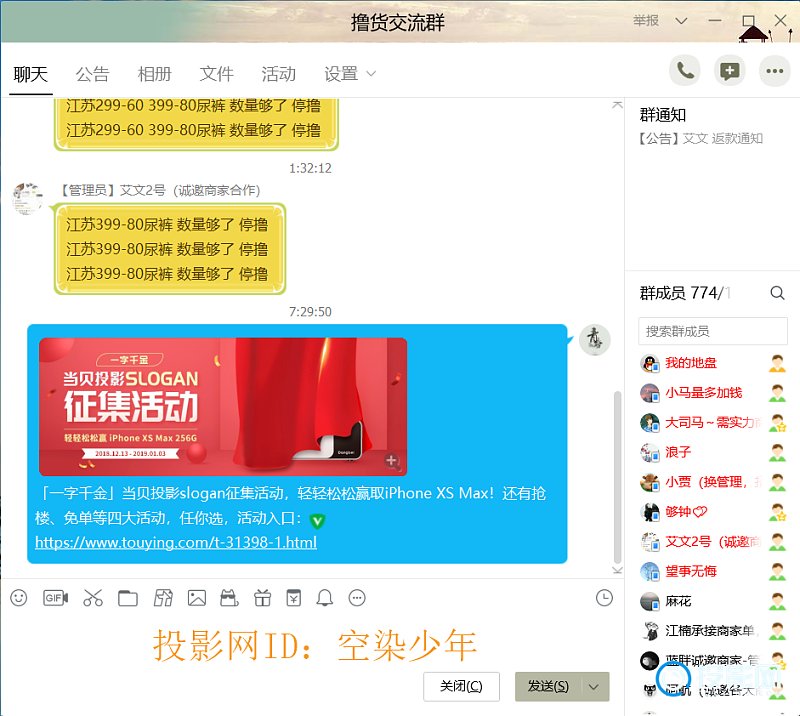800x716 pixels.
Task: Click the outfit show icon in toolbar
Action: [163, 598]
